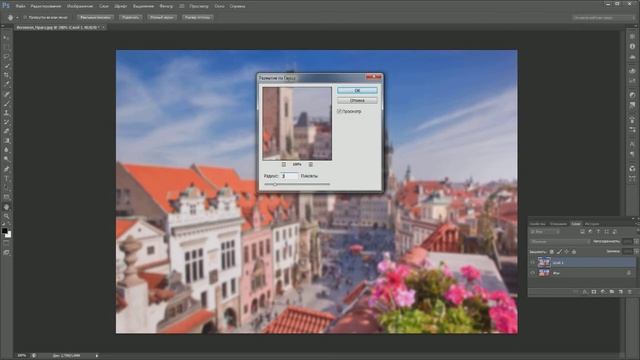Select the Healing Brush tool
The width and height of the screenshot is (640, 360).
[x=6, y=94]
